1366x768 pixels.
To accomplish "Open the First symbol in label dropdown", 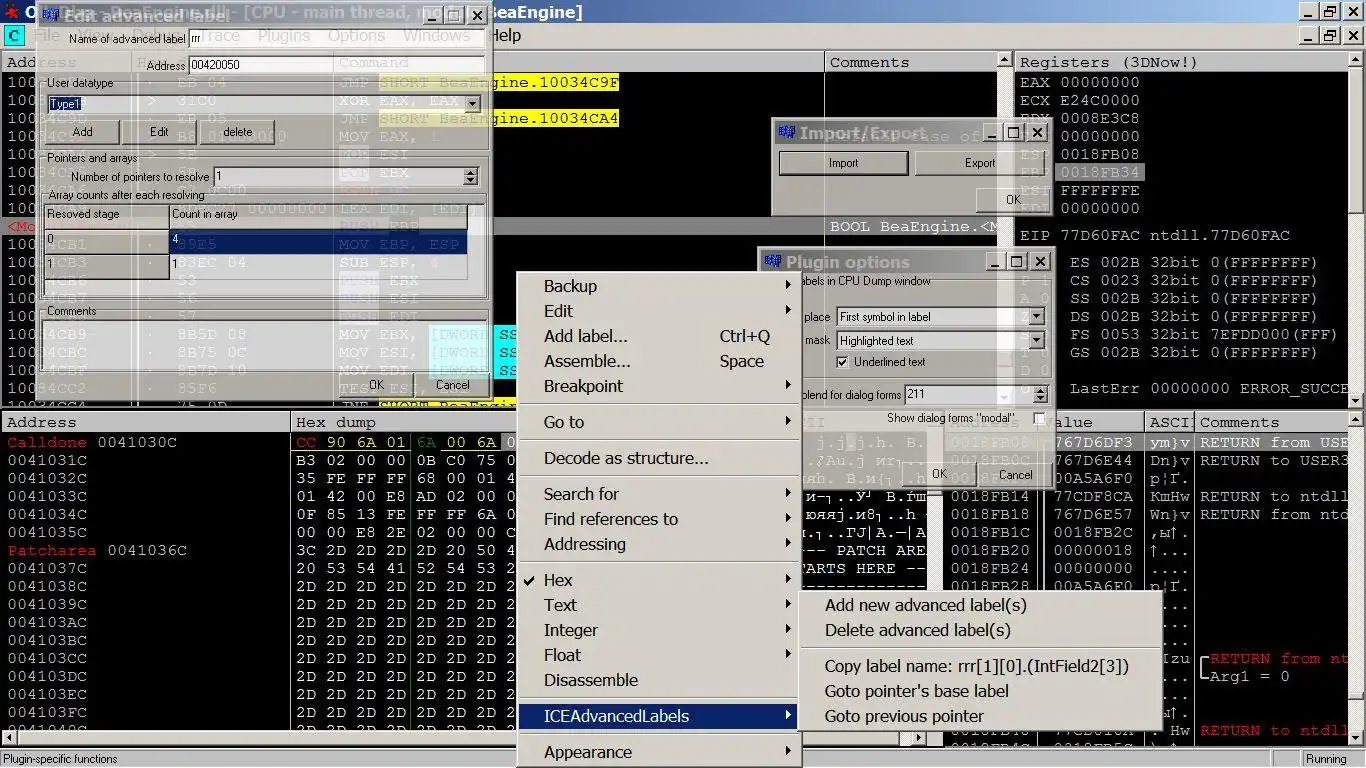I will click(1037, 316).
